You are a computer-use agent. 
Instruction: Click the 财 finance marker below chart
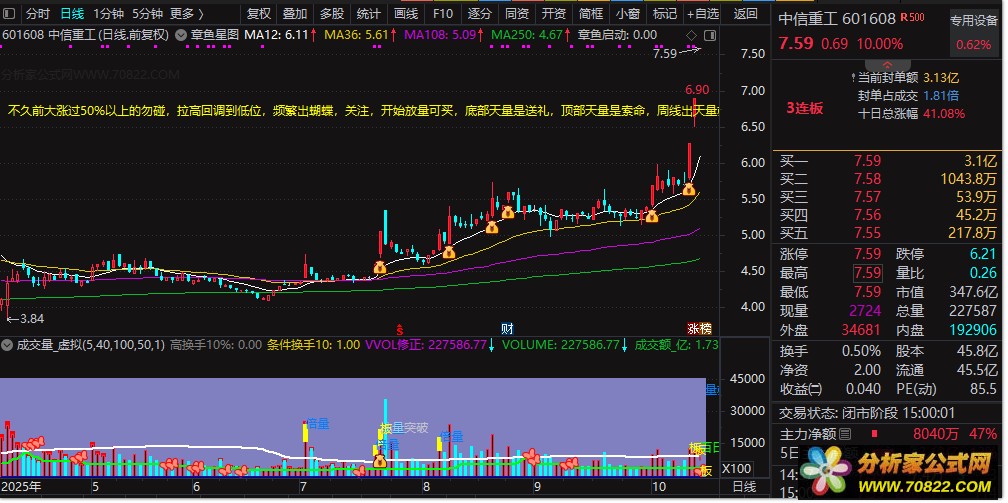[507, 328]
